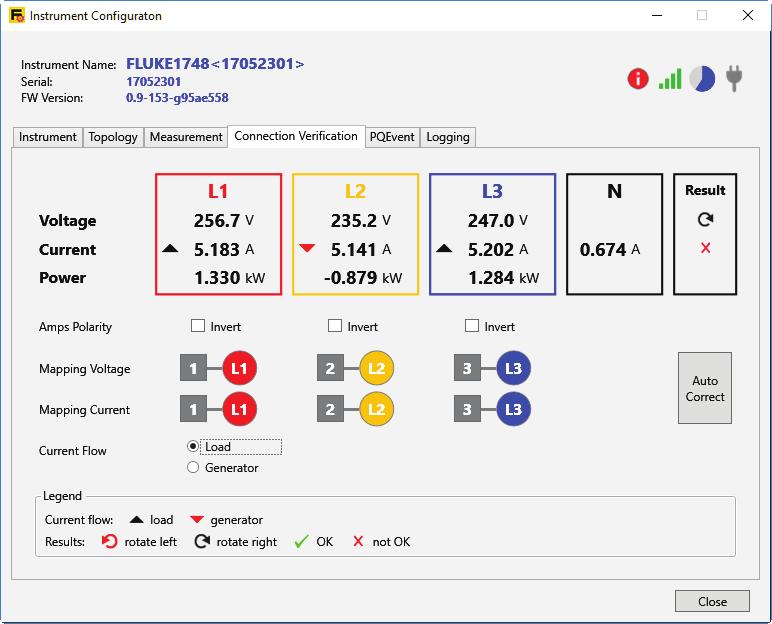This screenshot has height=624, width=772.
Task: Click L2 red generator arrow beside 5.141 A
Action: pyautogui.click(x=307, y=248)
